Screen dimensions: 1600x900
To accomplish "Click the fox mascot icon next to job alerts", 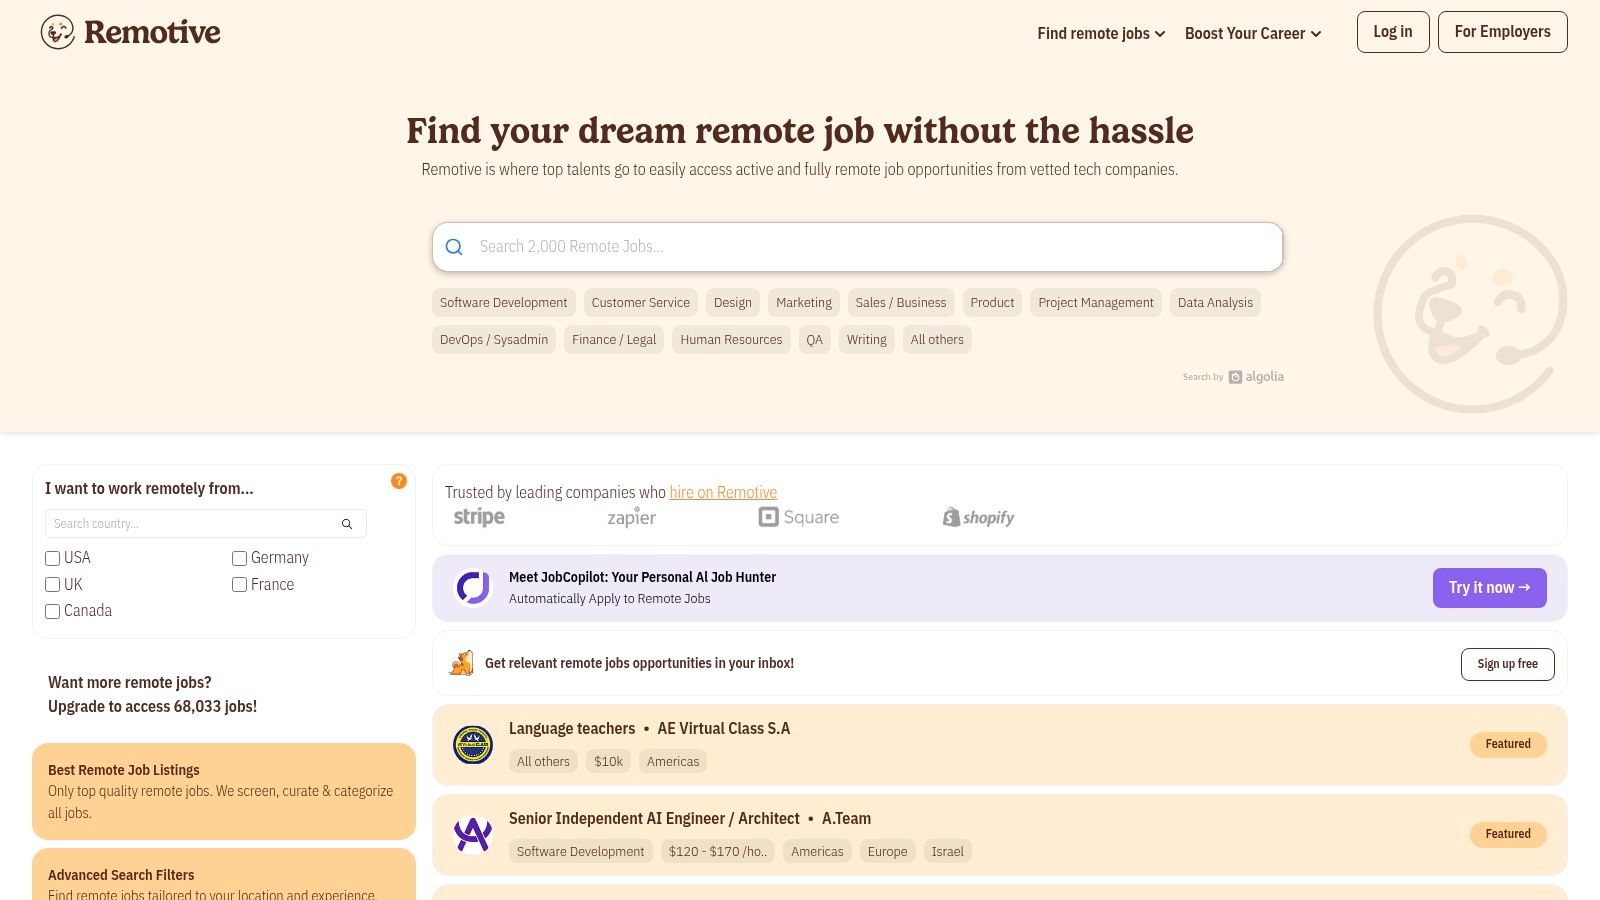I will (x=461, y=663).
